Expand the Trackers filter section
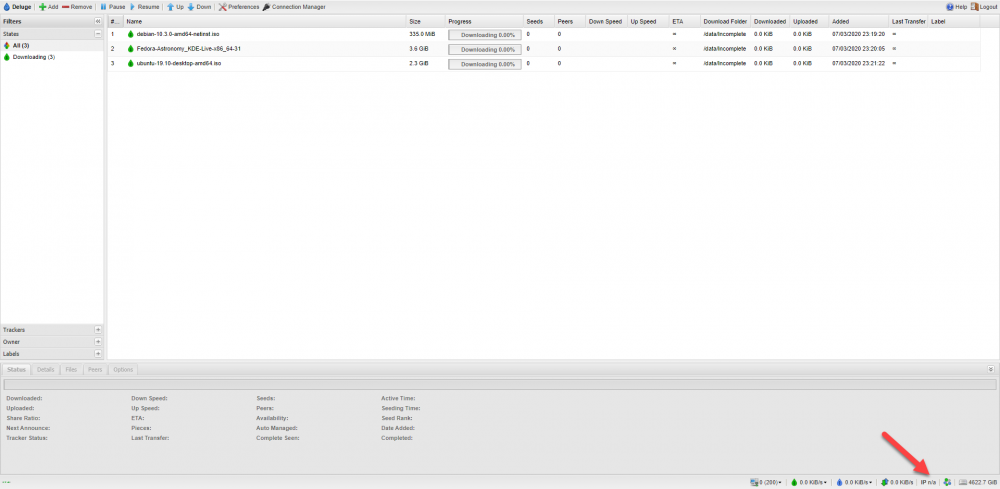This screenshot has width=1000, height=489. point(98,330)
